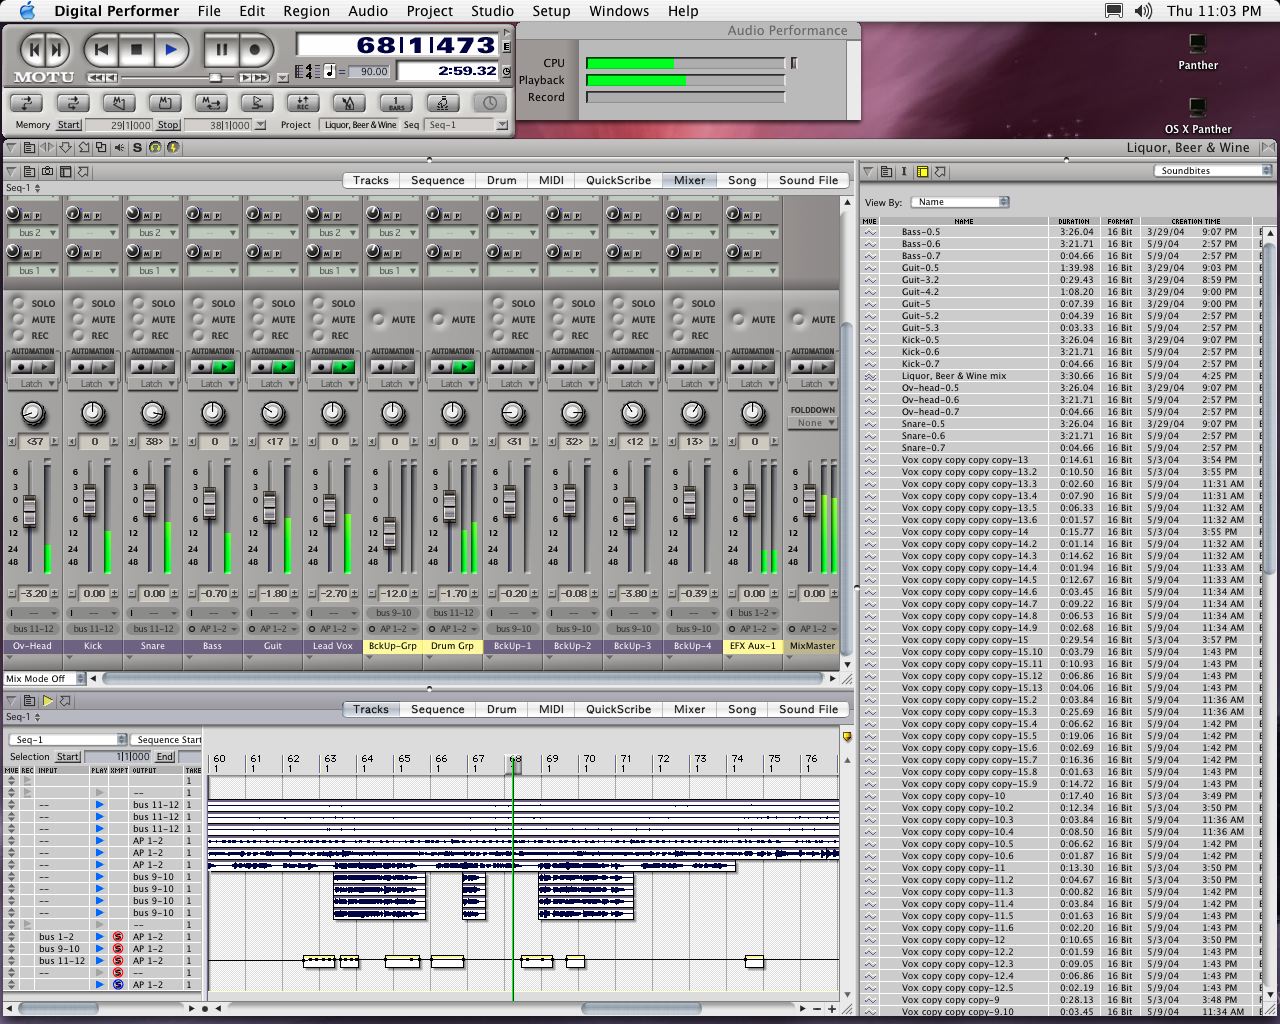
Task: Click the Memory Stop button
Action: 168,125
